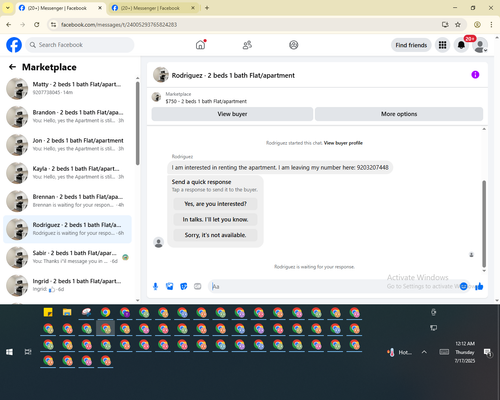
Task: Open Task View on the taskbar
Action: [x=28, y=352]
